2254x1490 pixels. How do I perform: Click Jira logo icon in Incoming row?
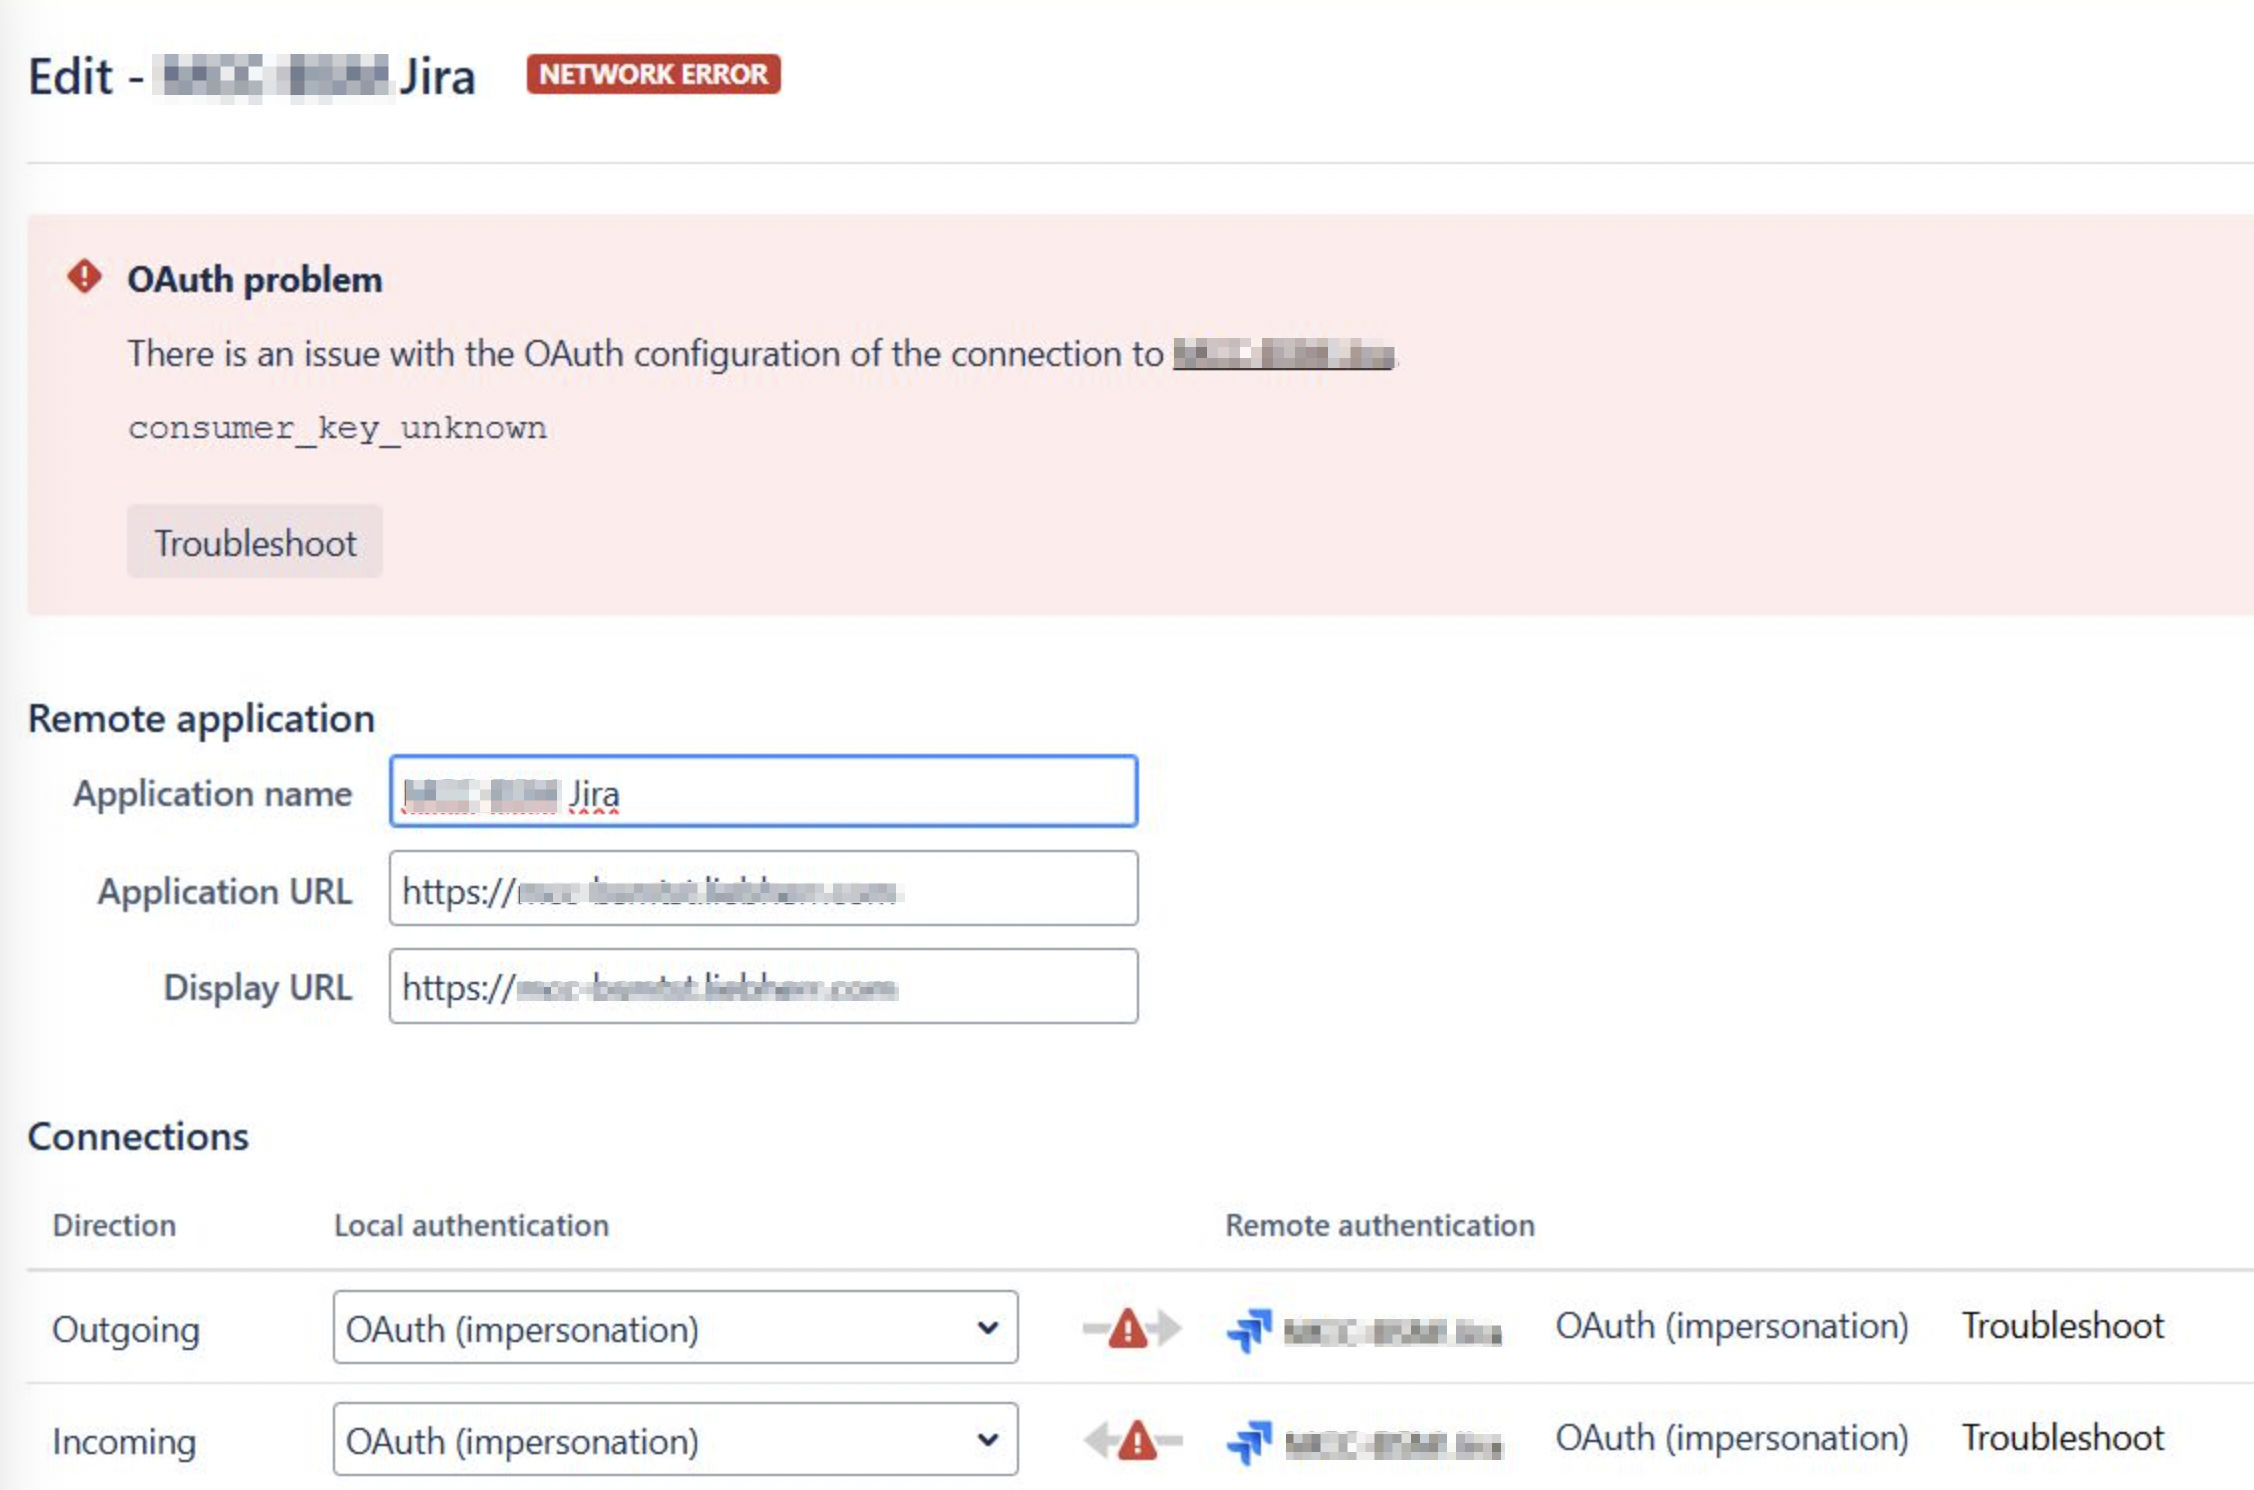click(x=1249, y=1442)
